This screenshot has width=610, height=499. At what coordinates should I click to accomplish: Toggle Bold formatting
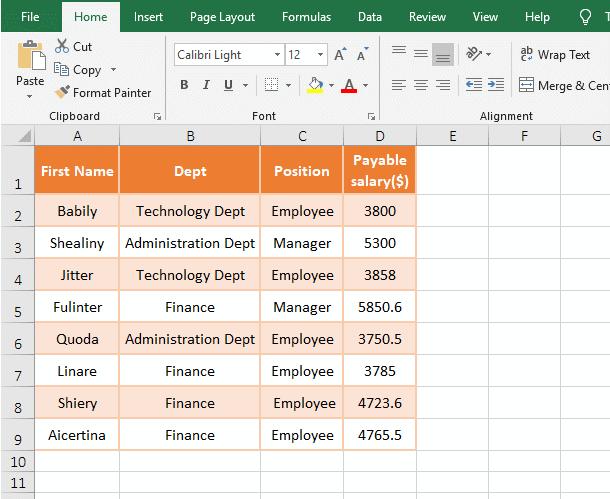tap(184, 85)
